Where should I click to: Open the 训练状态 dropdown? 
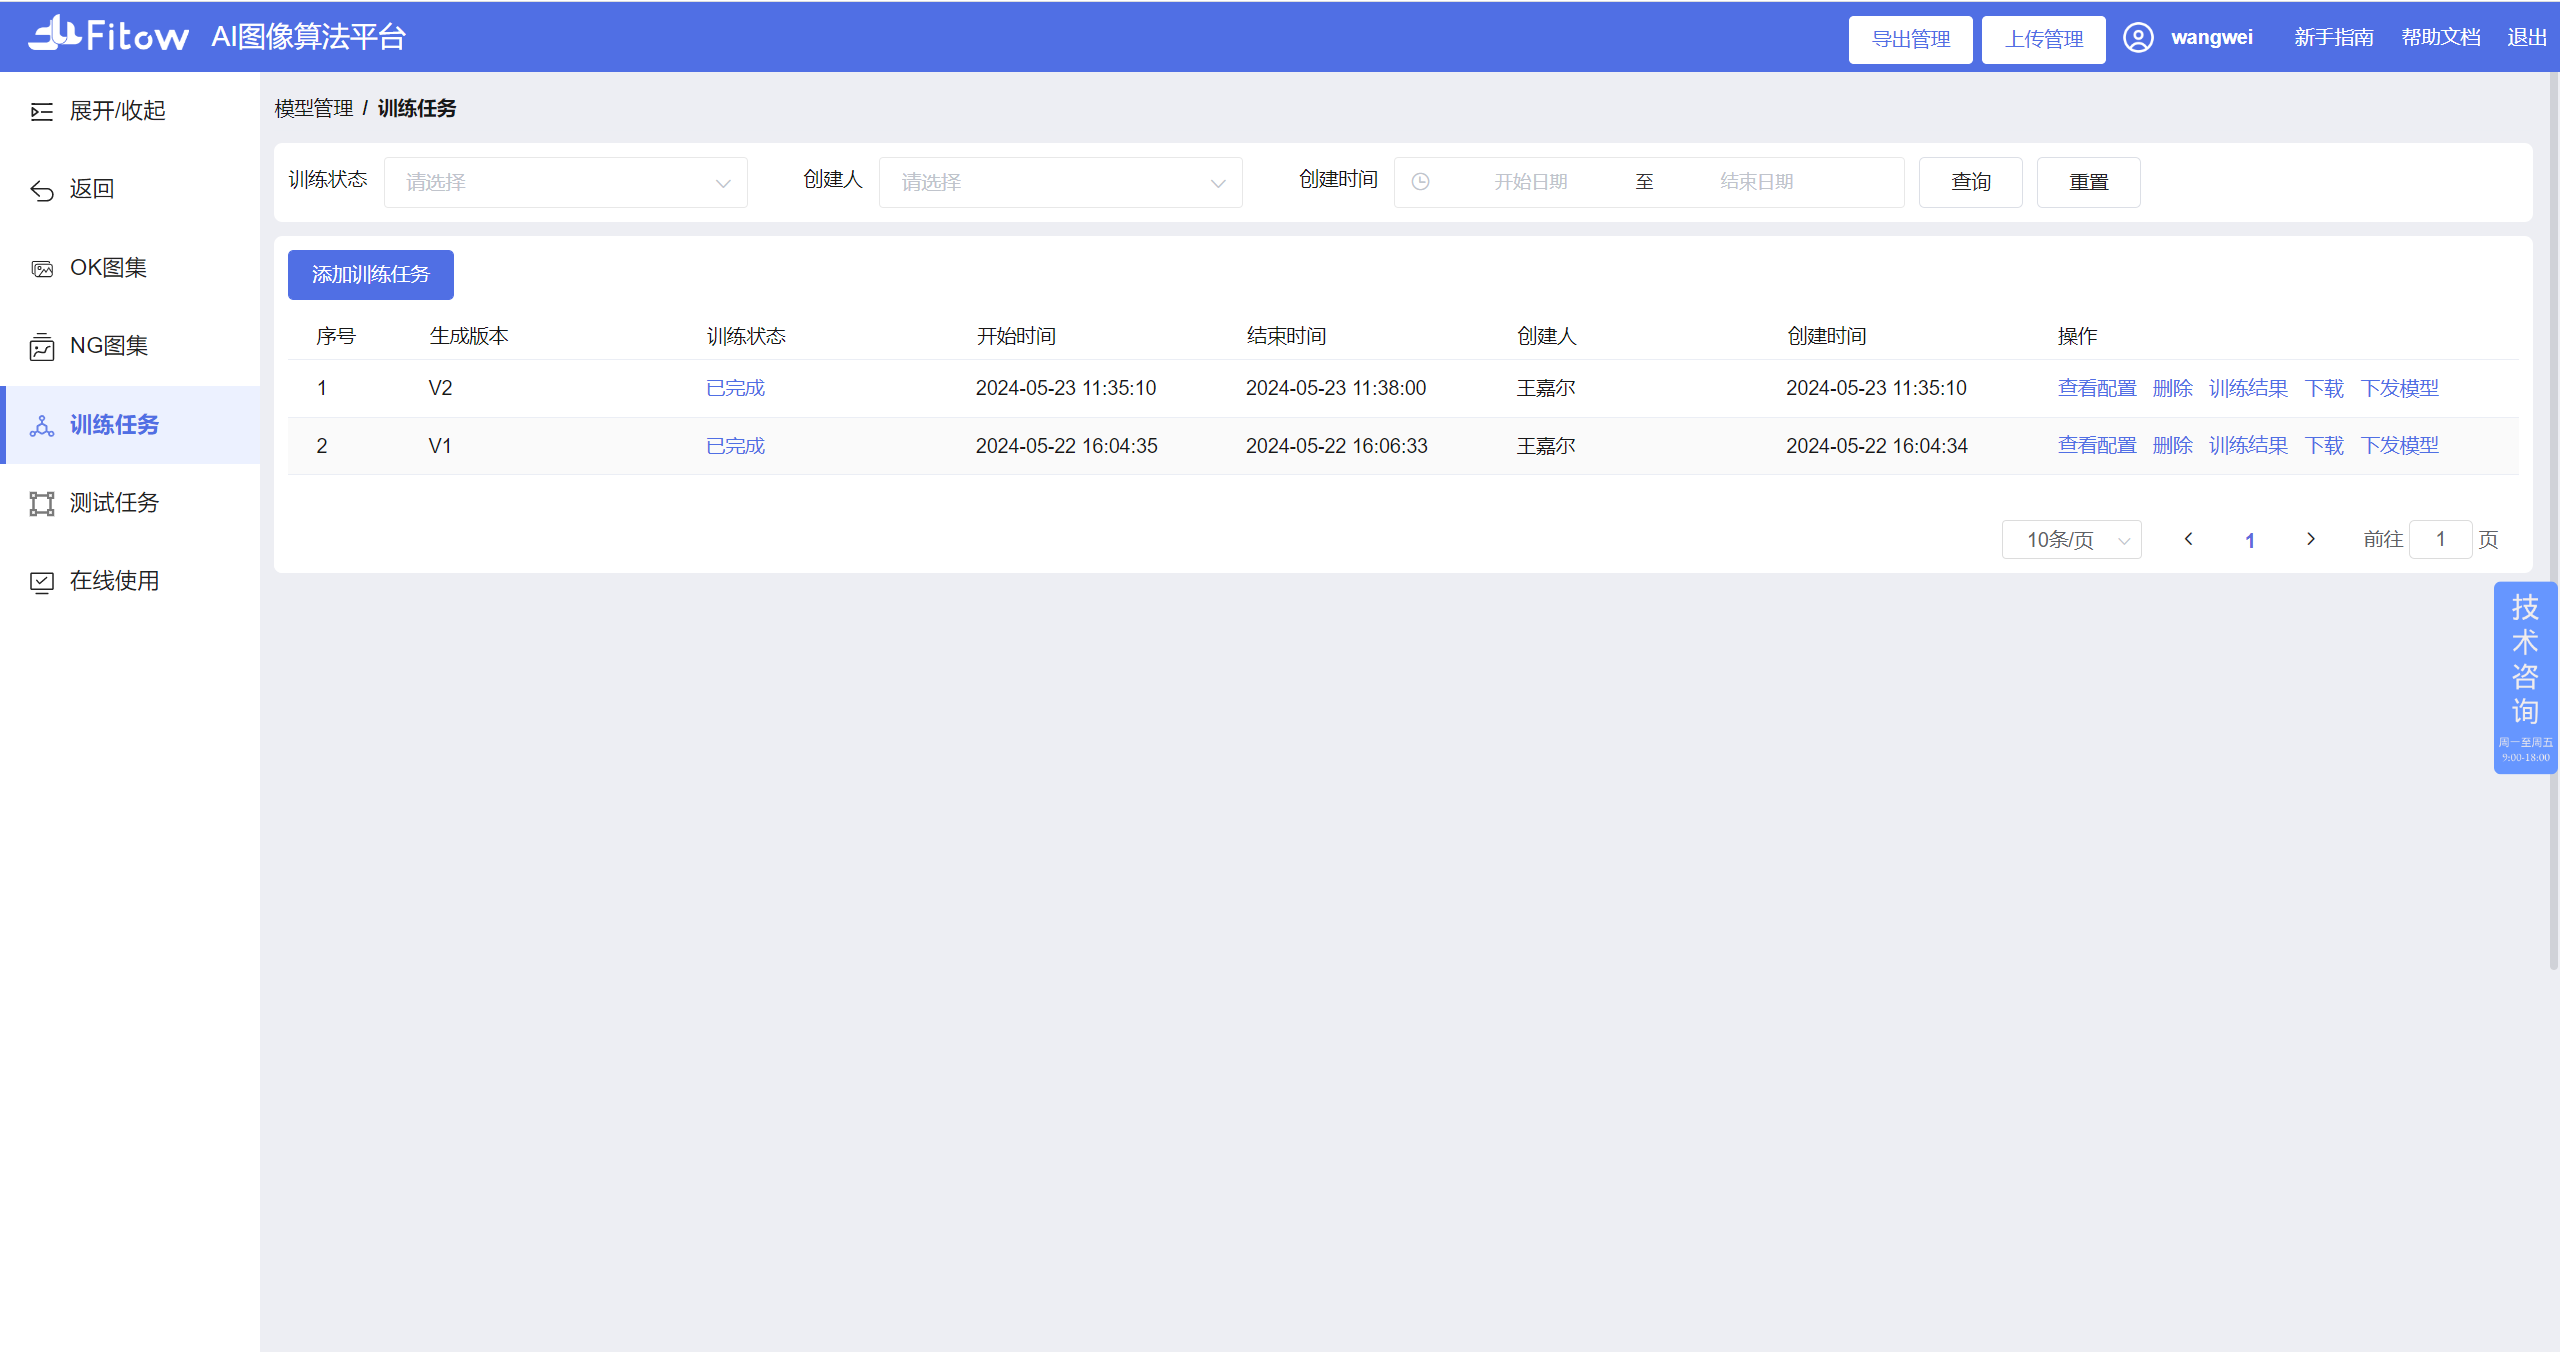pos(566,182)
